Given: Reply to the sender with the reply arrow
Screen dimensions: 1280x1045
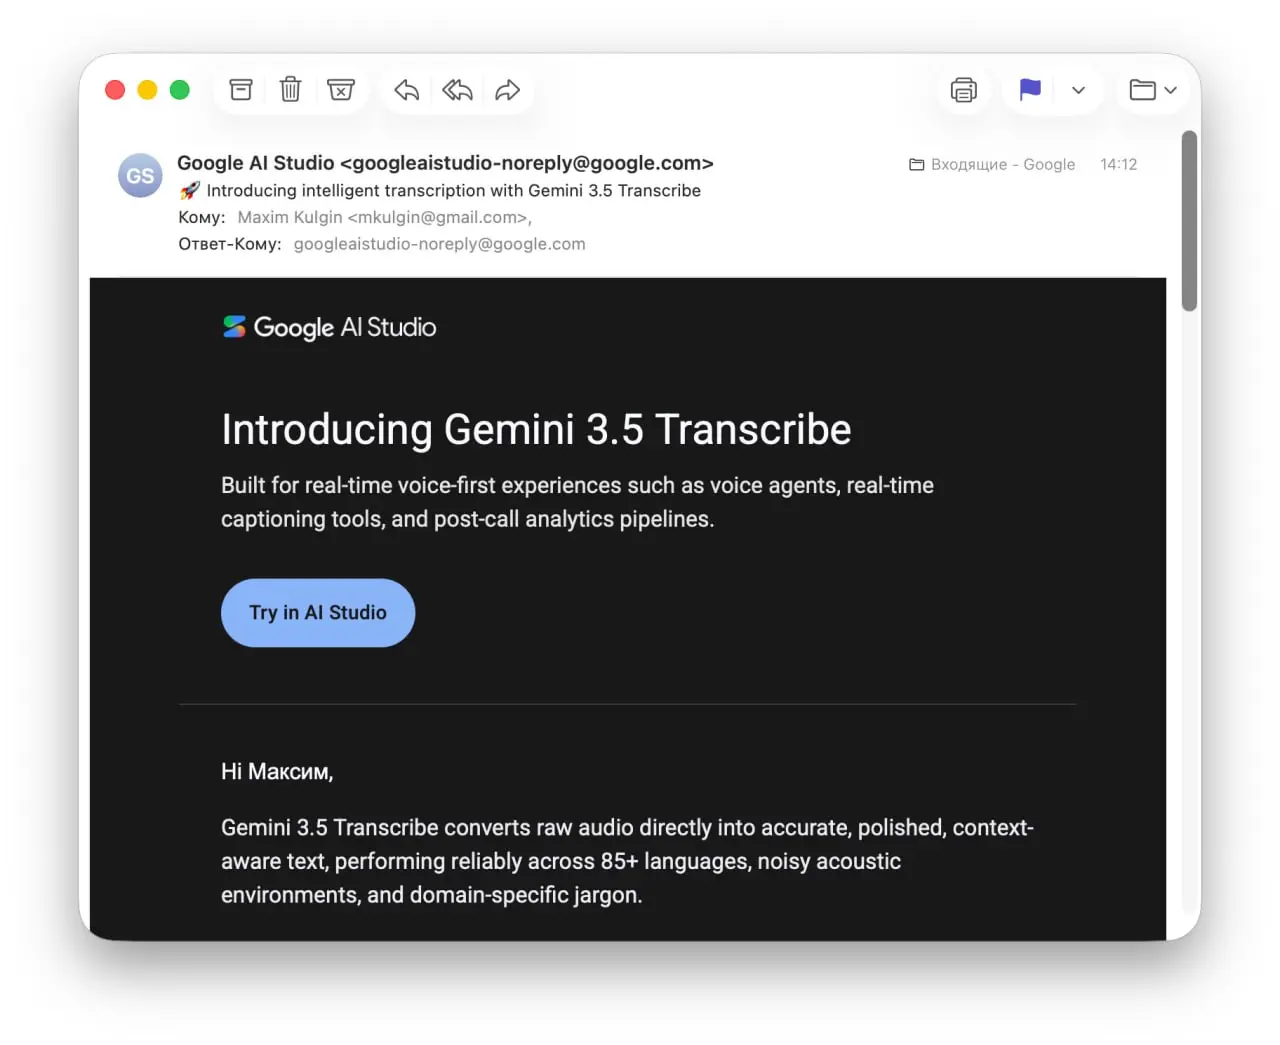Looking at the screenshot, I should tap(406, 90).
